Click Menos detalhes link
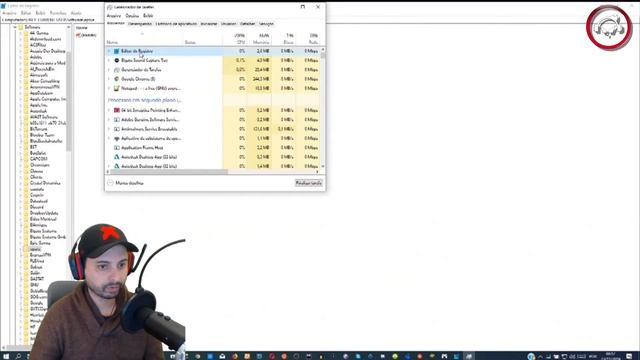 [x=129, y=183]
